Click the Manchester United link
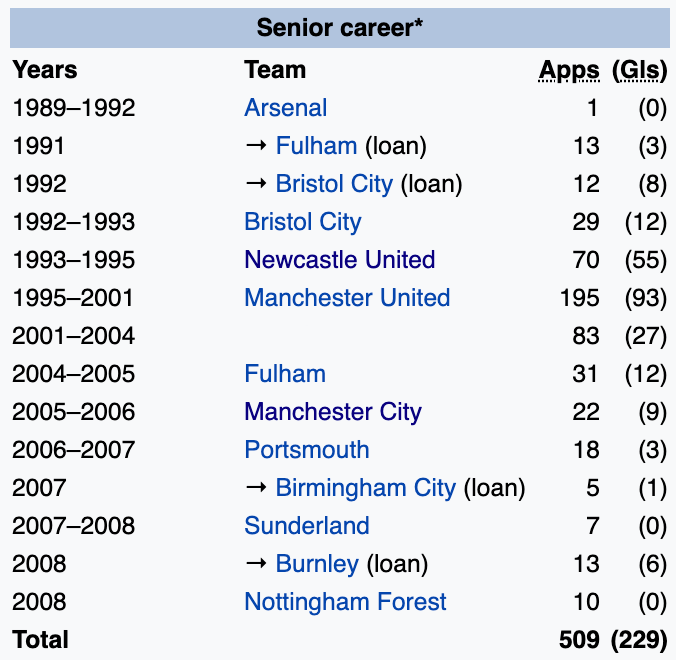The width and height of the screenshot is (676, 660). click(x=347, y=298)
